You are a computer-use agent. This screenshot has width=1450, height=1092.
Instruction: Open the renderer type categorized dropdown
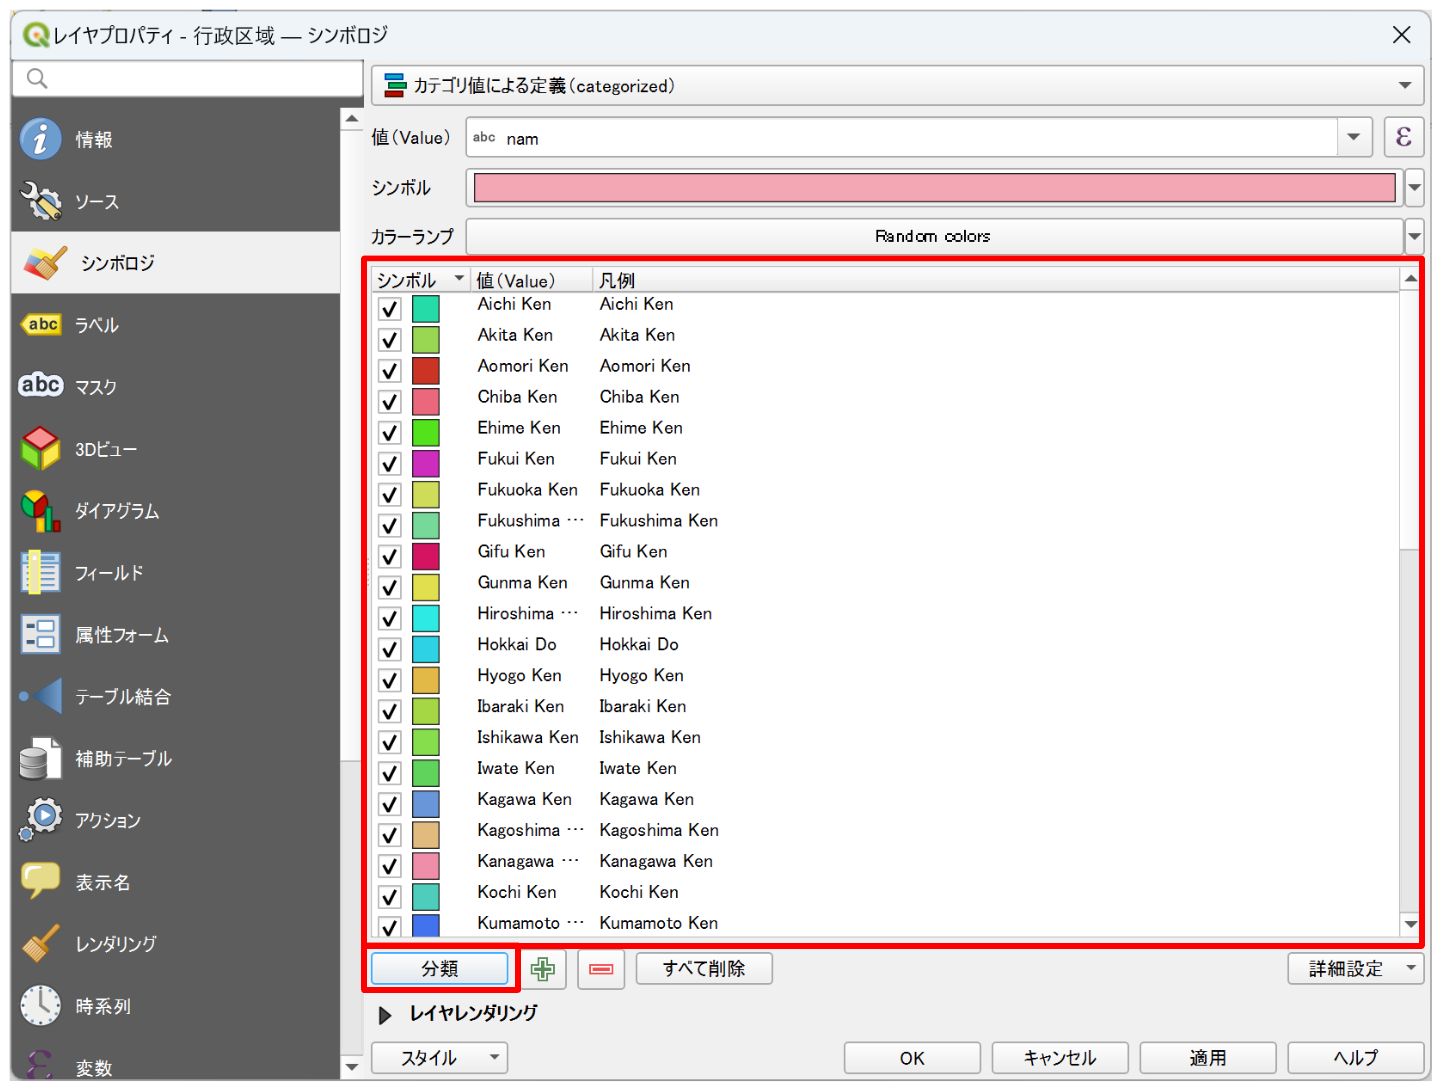click(x=897, y=86)
